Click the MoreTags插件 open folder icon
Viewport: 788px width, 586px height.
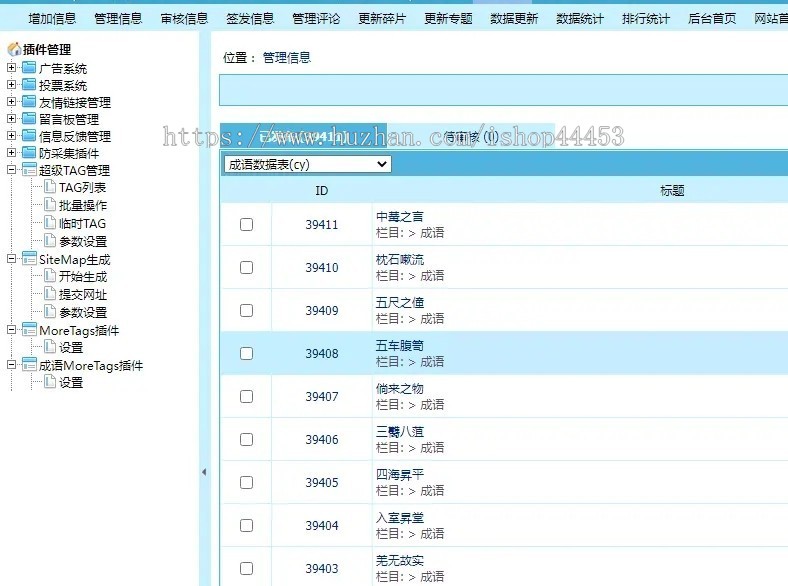[29, 330]
